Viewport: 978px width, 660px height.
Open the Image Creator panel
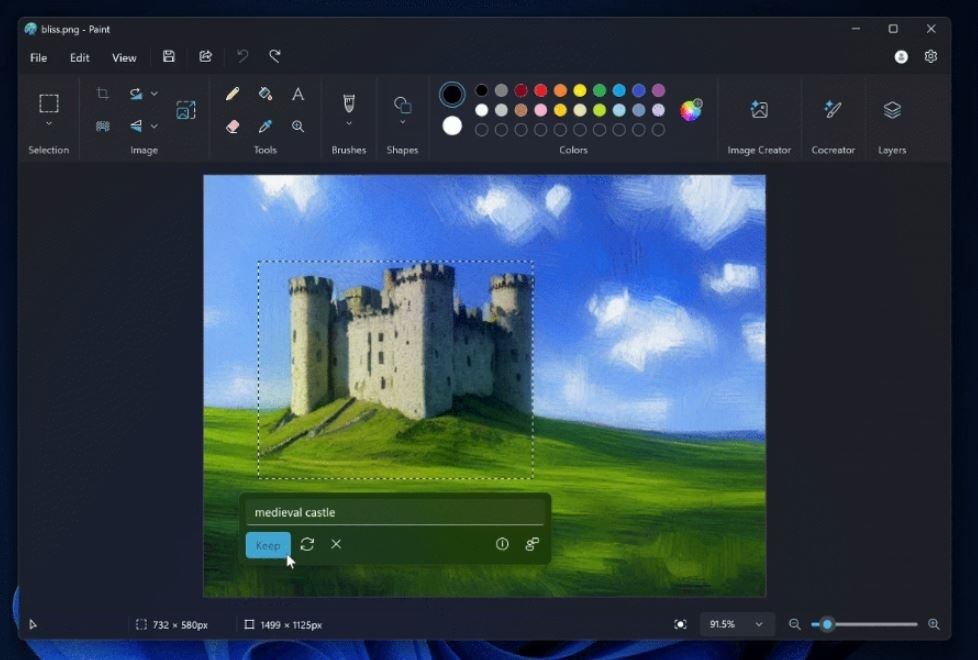tap(758, 108)
